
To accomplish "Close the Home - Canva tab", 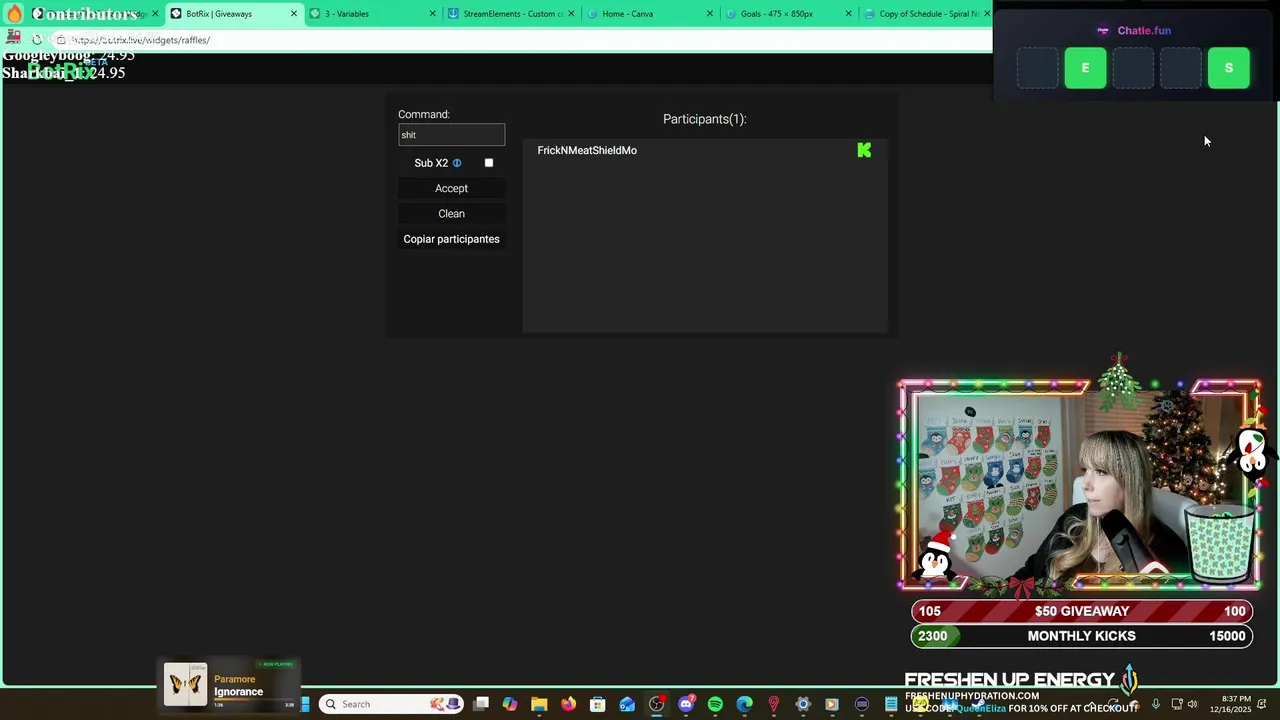I will click(711, 14).
